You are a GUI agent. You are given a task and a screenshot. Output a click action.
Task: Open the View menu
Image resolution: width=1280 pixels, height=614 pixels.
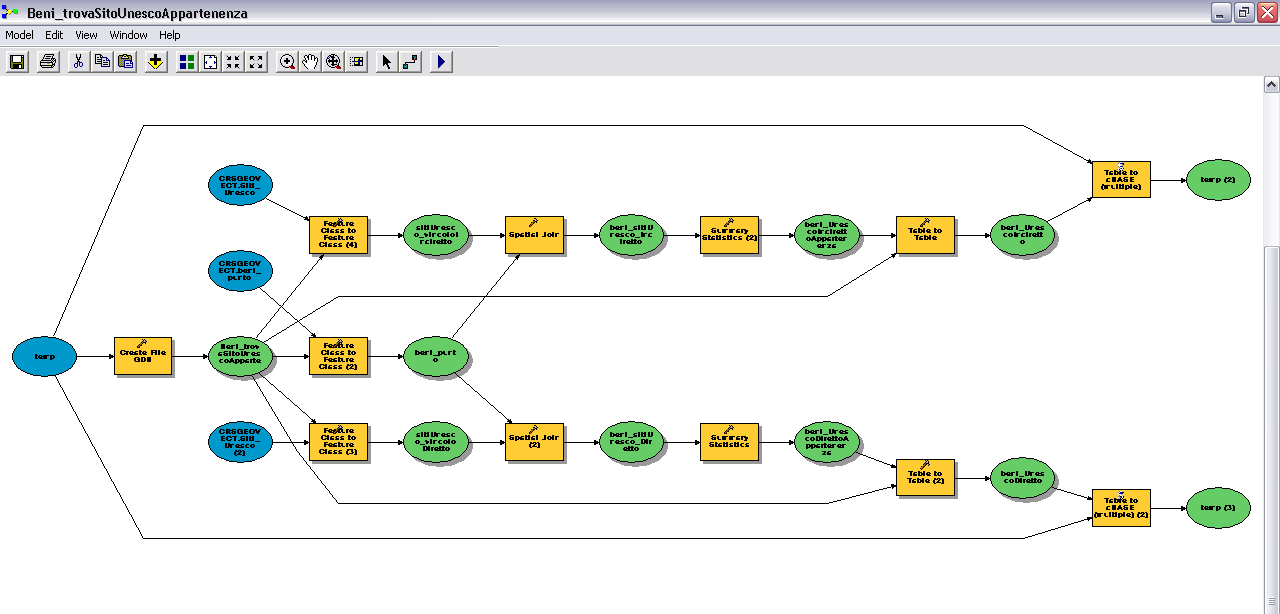click(x=86, y=35)
